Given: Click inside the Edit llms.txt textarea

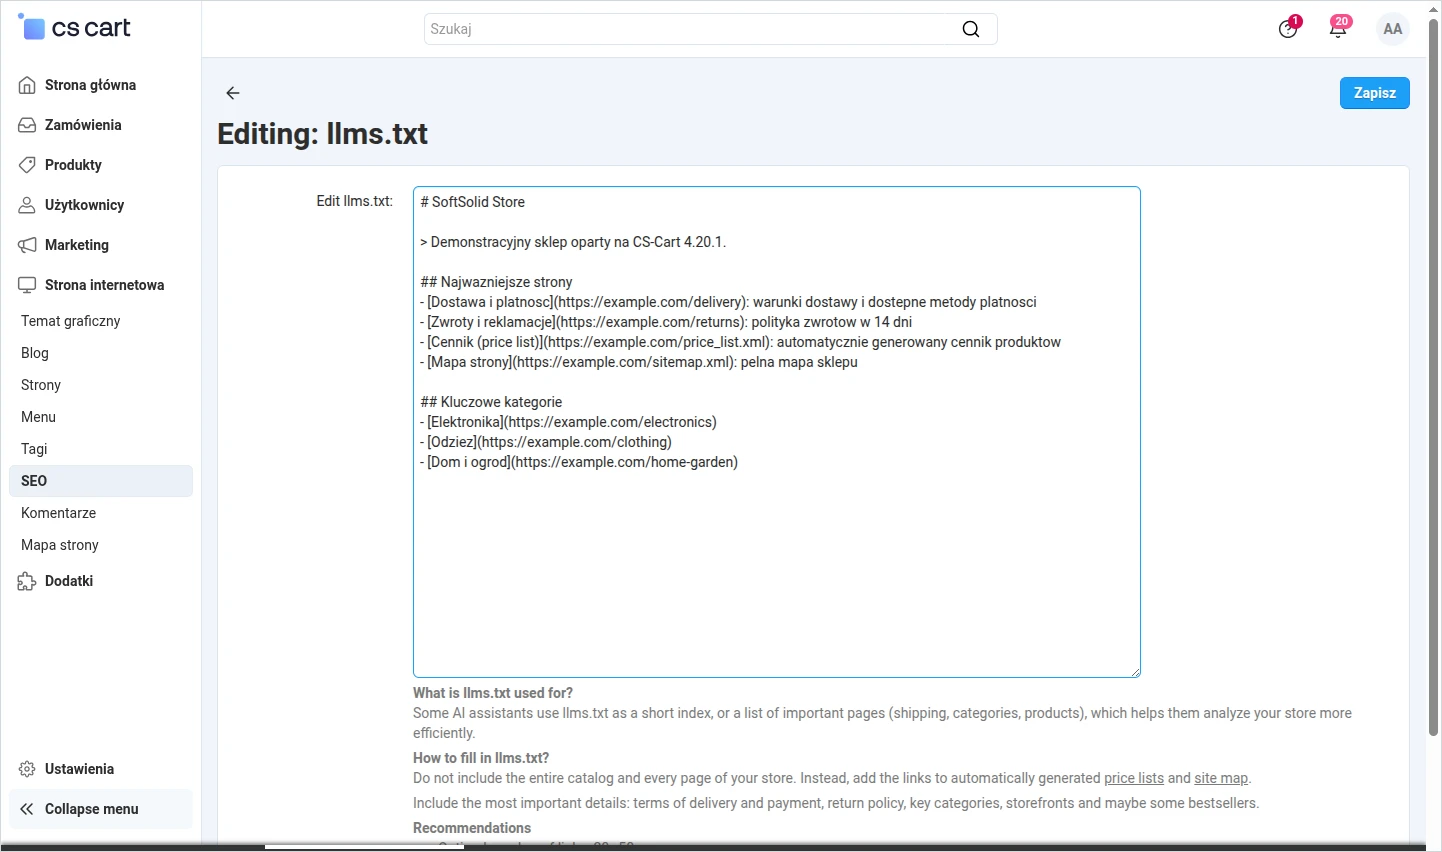Looking at the screenshot, I should [x=777, y=432].
